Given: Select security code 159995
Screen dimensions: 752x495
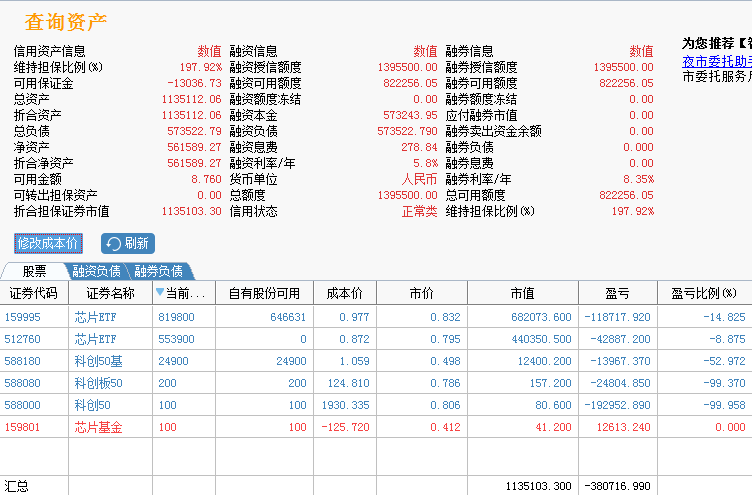Looking at the screenshot, I should pyautogui.click(x=23, y=317).
